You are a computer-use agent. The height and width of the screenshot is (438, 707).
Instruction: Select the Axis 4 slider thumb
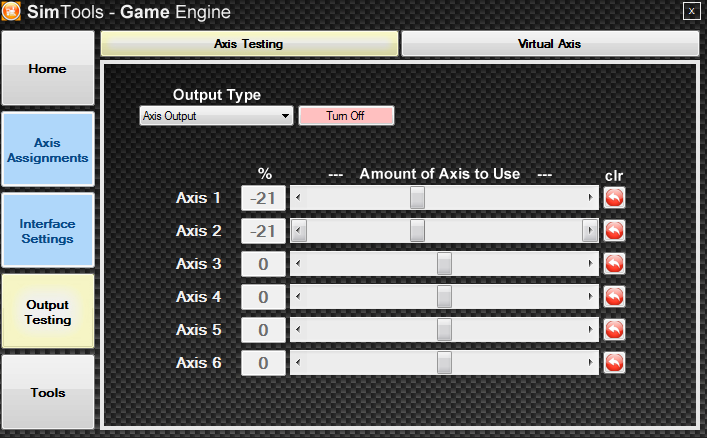444,296
